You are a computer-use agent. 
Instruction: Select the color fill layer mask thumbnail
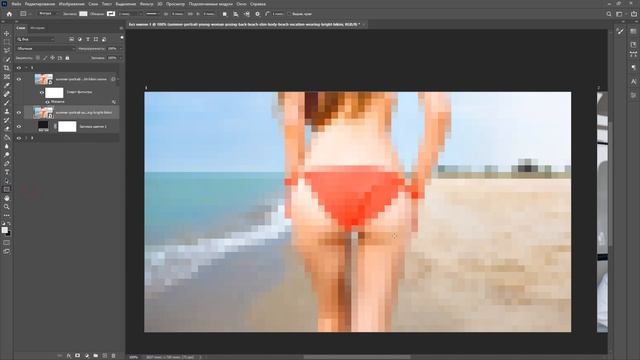[x=67, y=127]
